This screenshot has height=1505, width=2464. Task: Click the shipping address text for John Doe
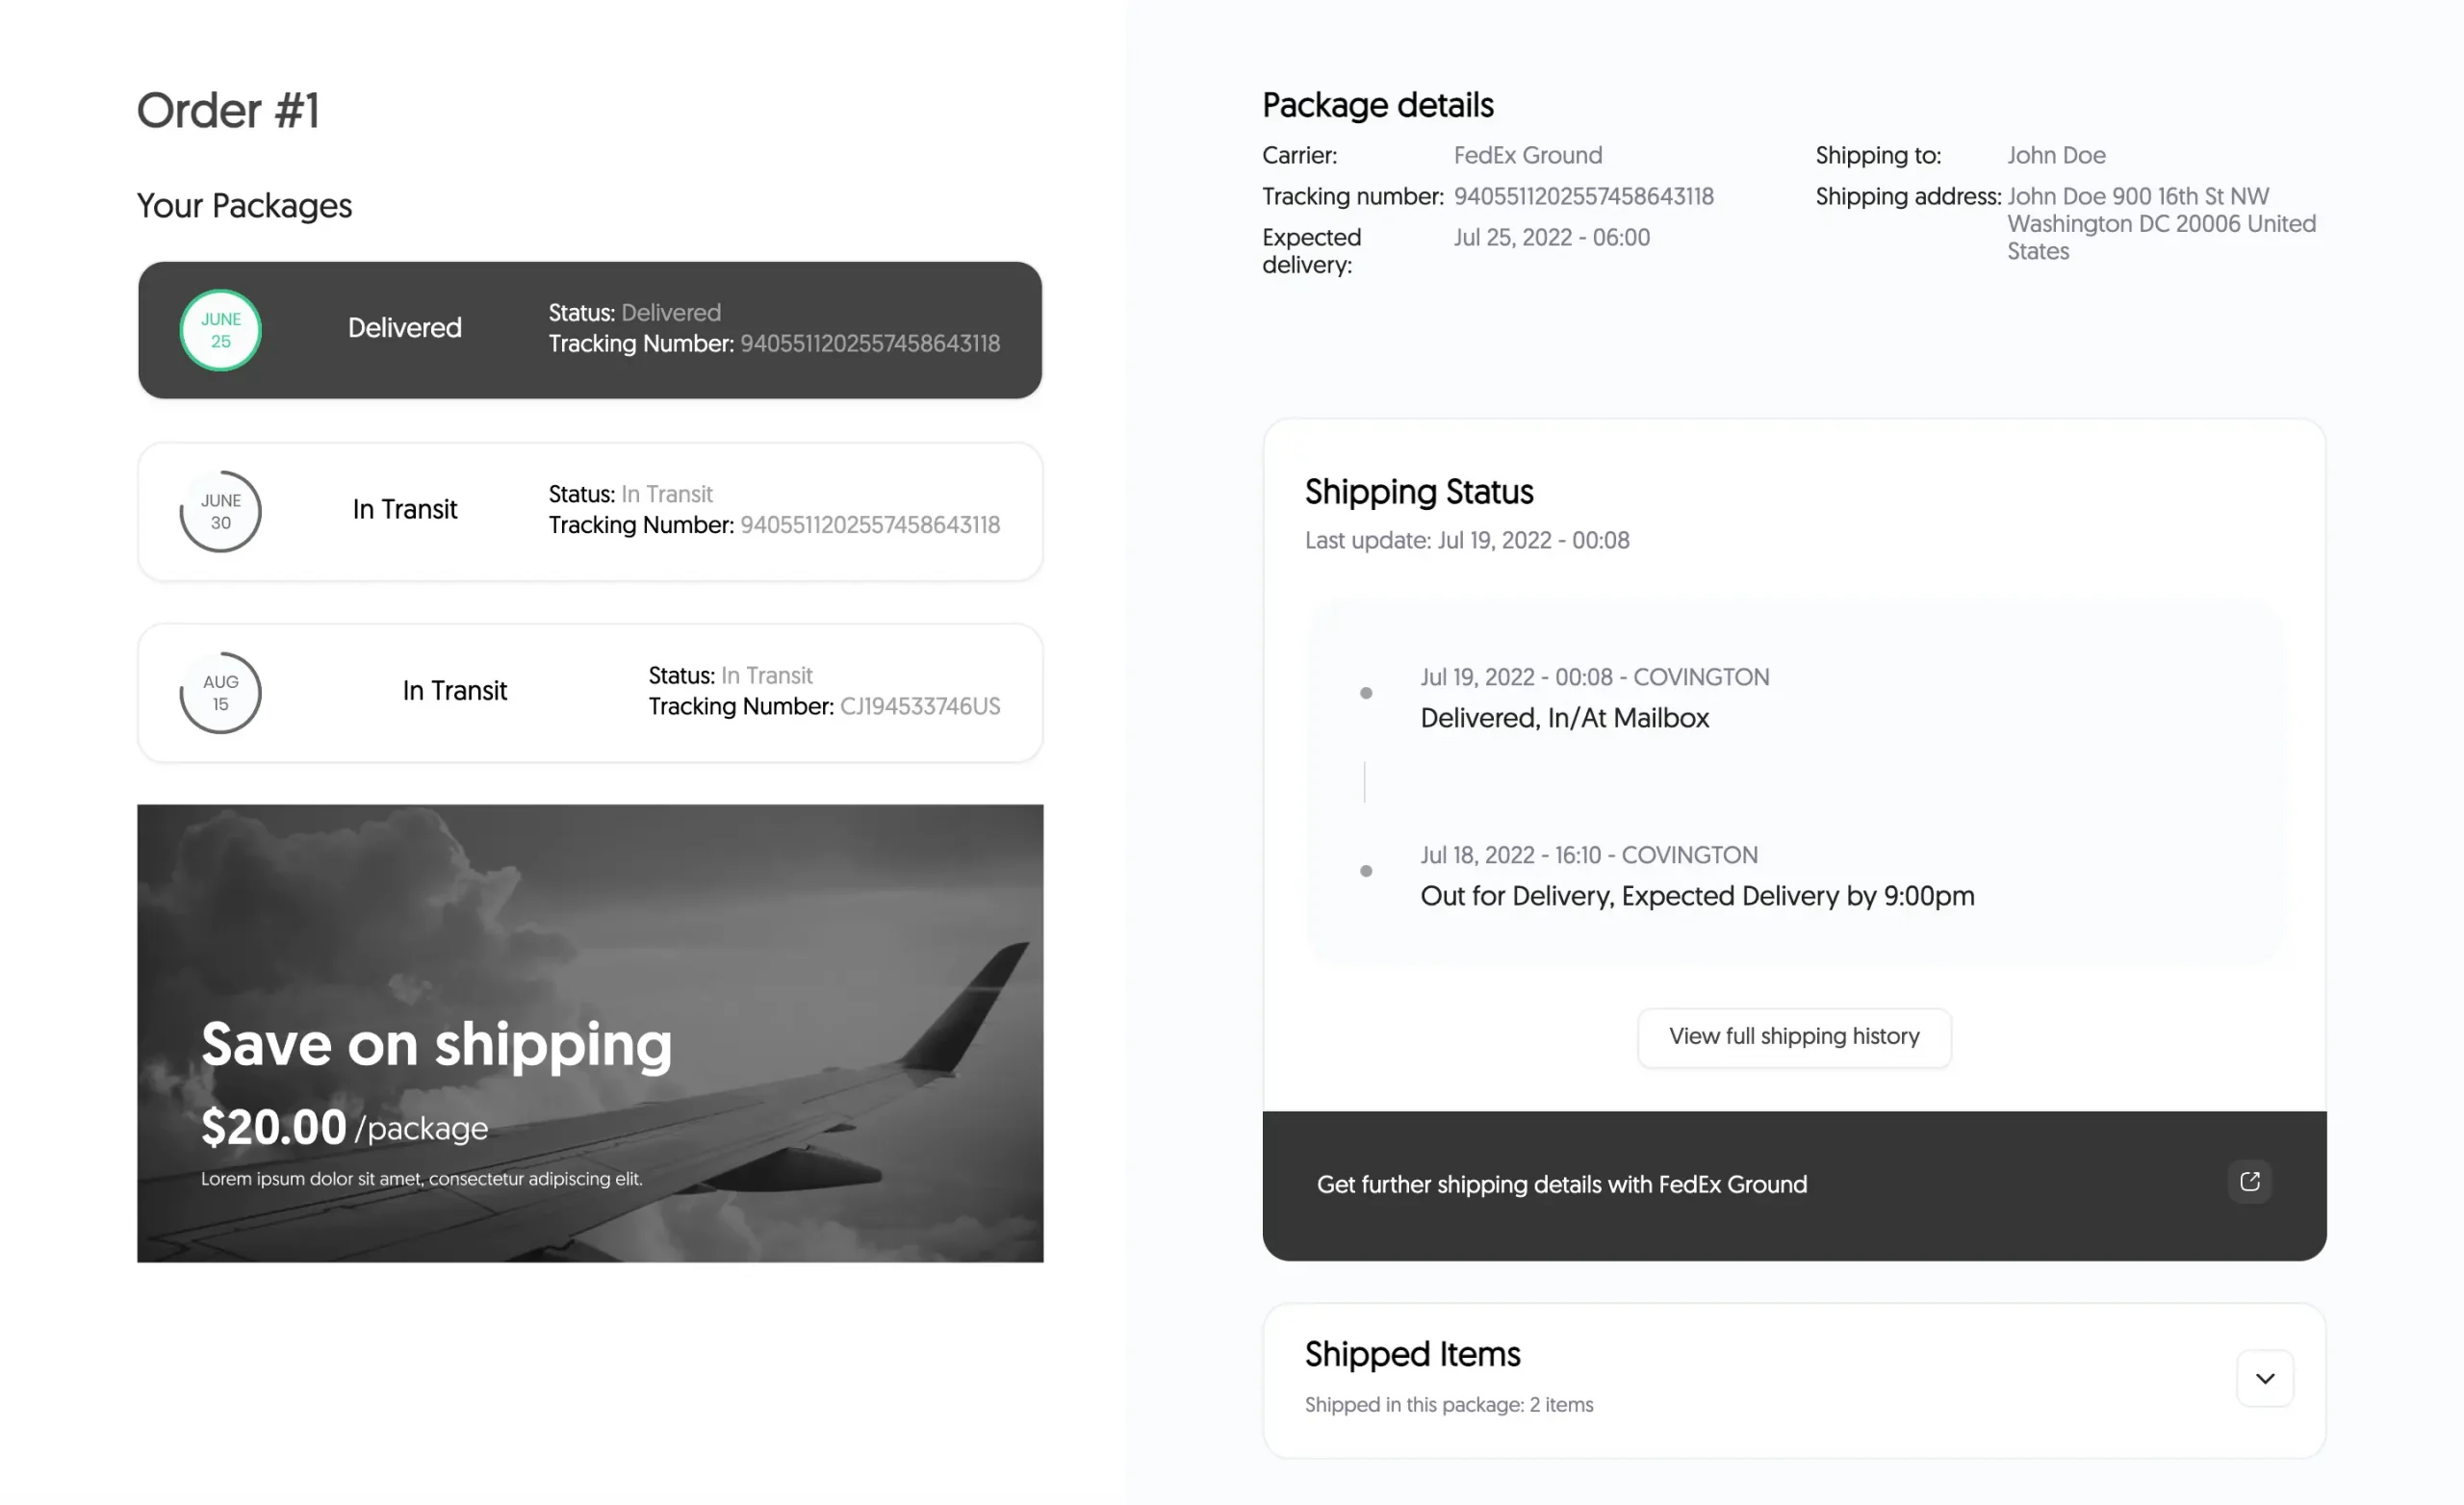coord(2161,224)
